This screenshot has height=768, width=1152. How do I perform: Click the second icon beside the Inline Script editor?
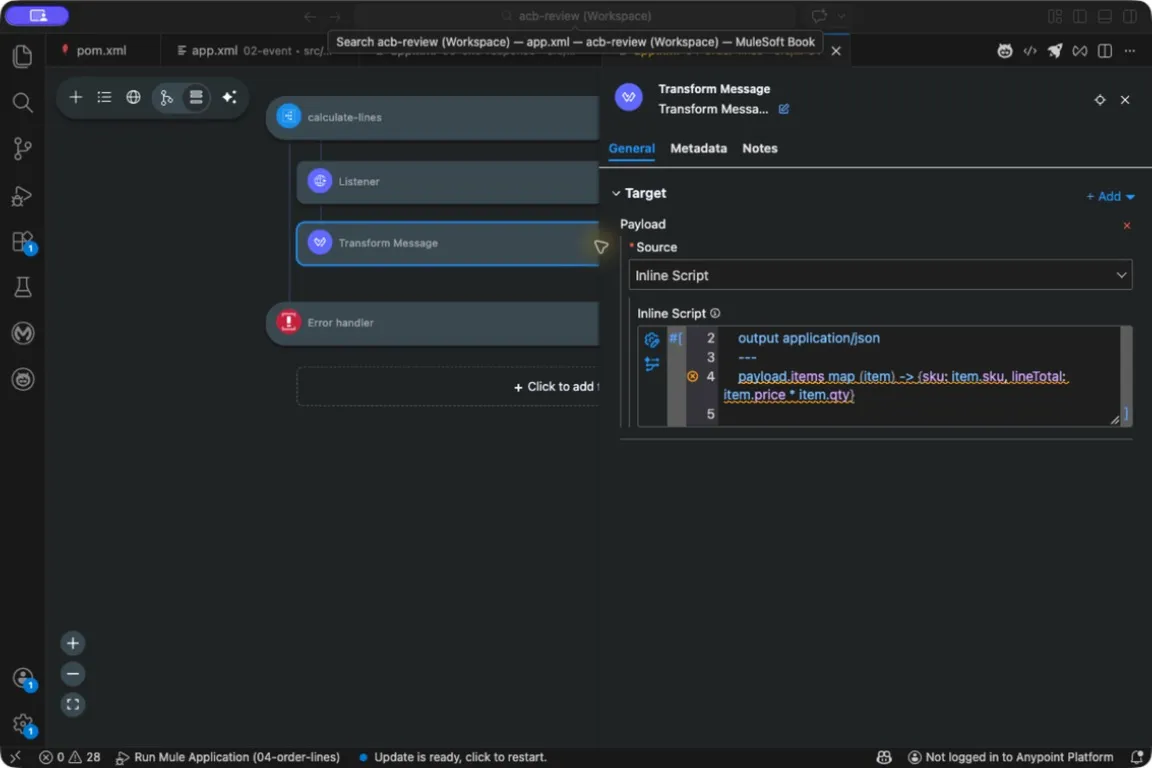tap(652, 364)
